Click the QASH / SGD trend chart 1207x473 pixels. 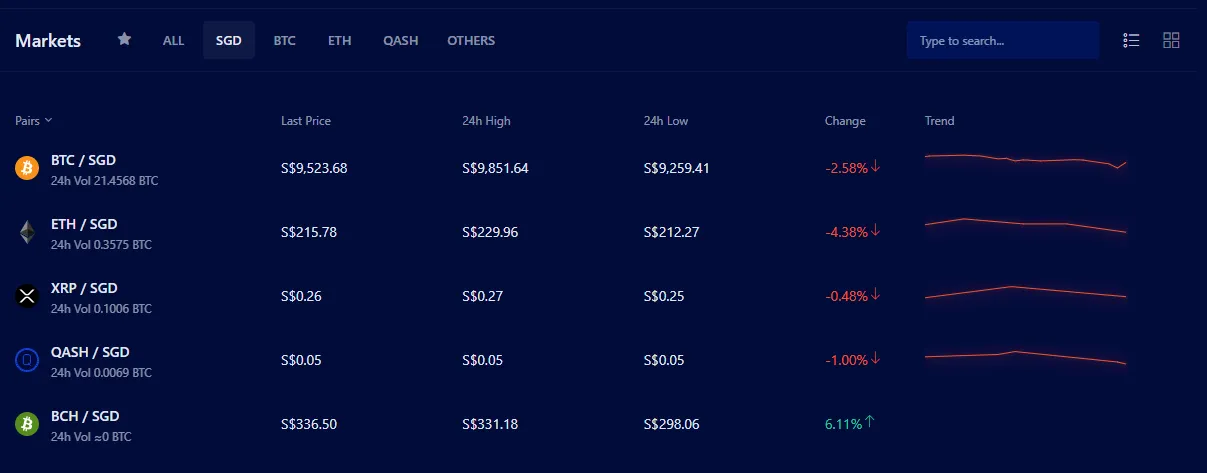coord(1026,357)
